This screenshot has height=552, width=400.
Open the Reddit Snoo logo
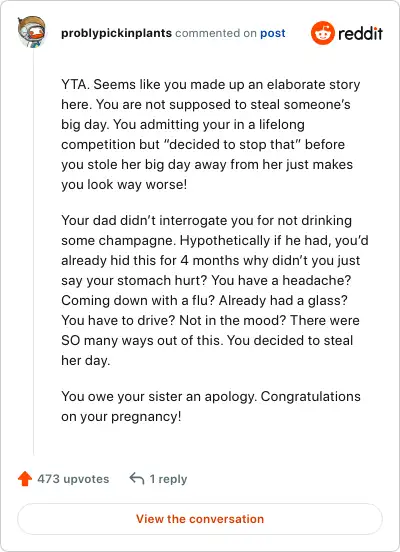(x=323, y=33)
